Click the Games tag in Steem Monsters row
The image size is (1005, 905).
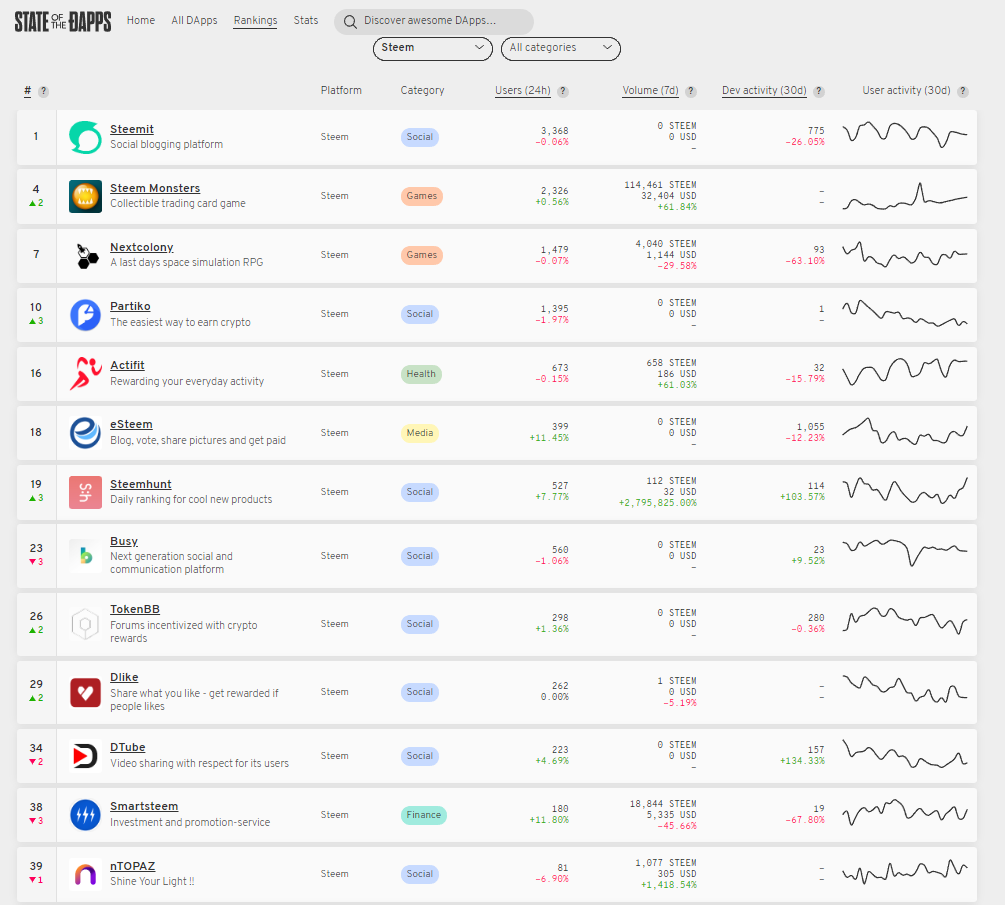(x=422, y=196)
